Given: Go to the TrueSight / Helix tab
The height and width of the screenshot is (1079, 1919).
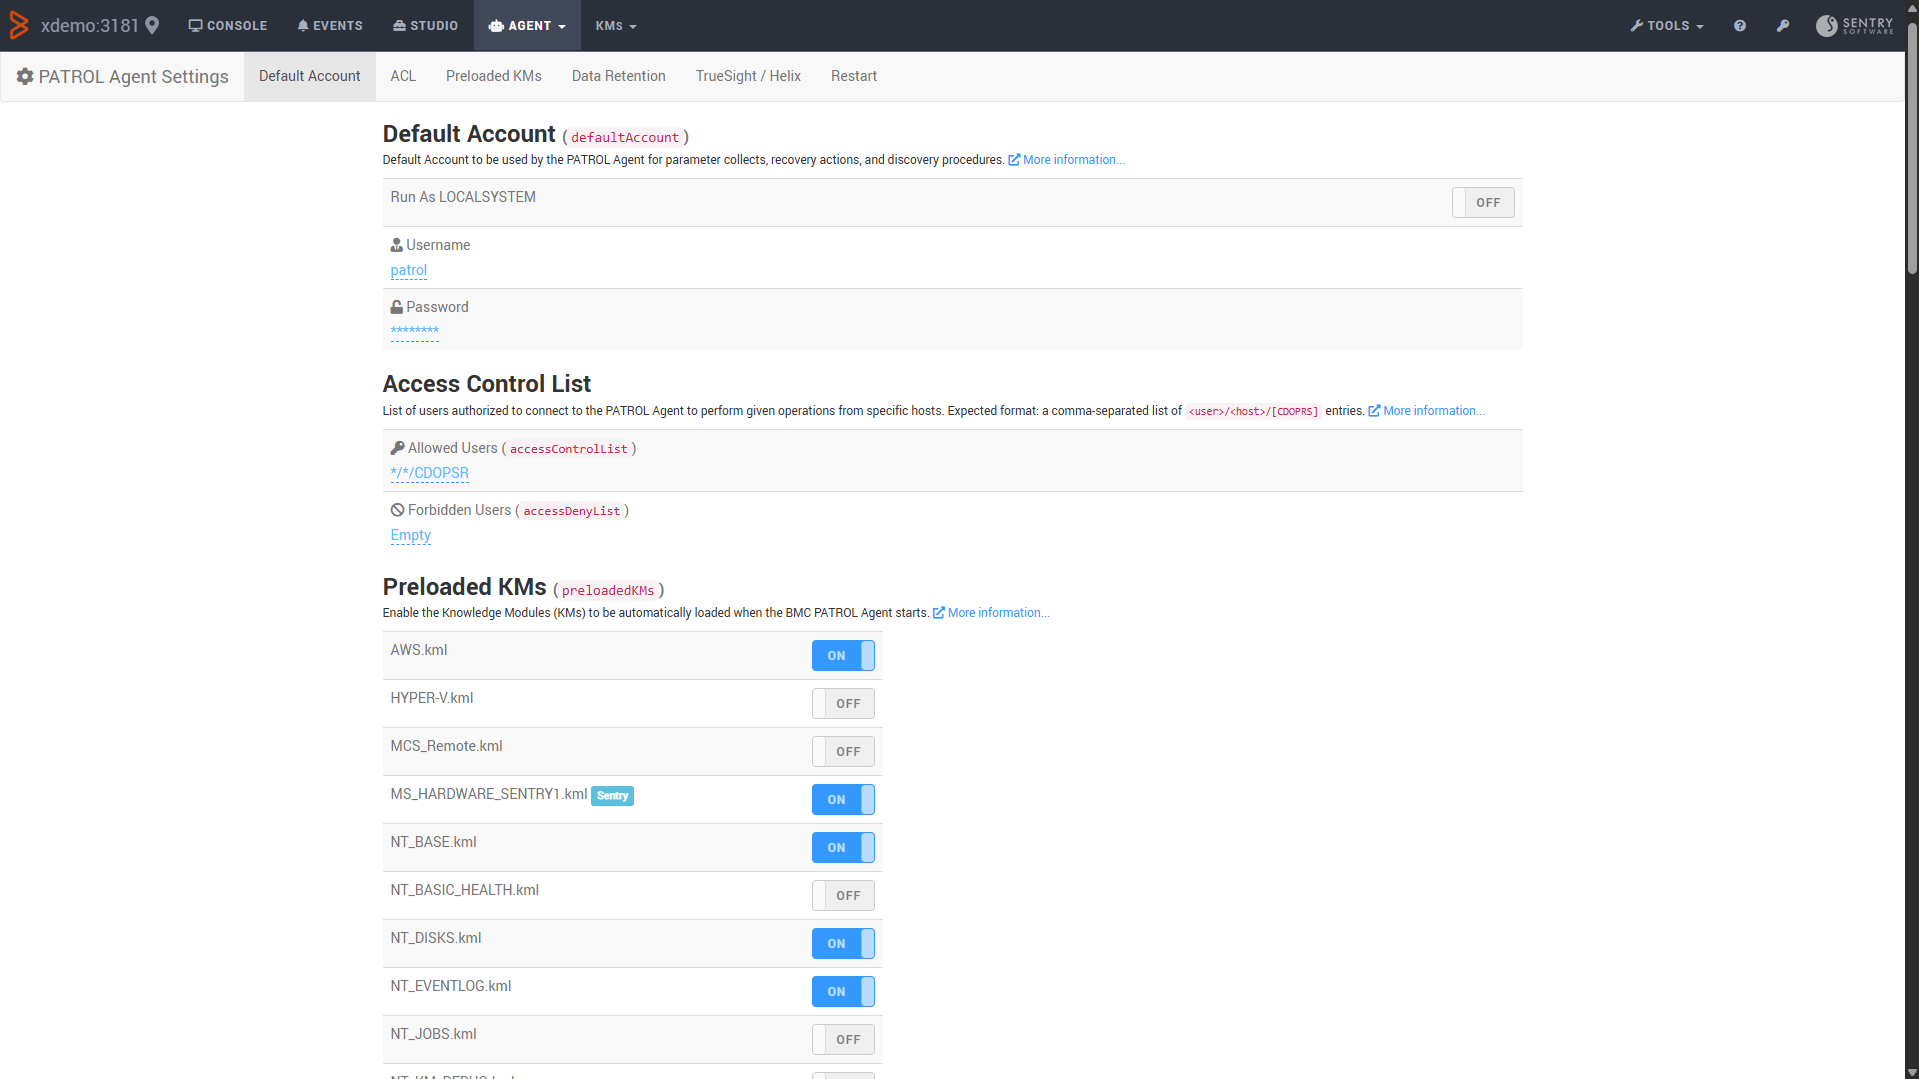Looking at the screenshot, I should tap(748, 76).
